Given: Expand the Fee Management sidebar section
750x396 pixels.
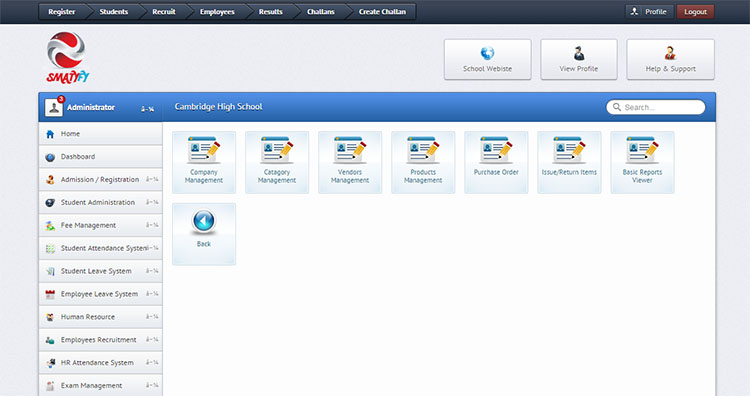Looking at the screenshot, I should click(100, 225).
